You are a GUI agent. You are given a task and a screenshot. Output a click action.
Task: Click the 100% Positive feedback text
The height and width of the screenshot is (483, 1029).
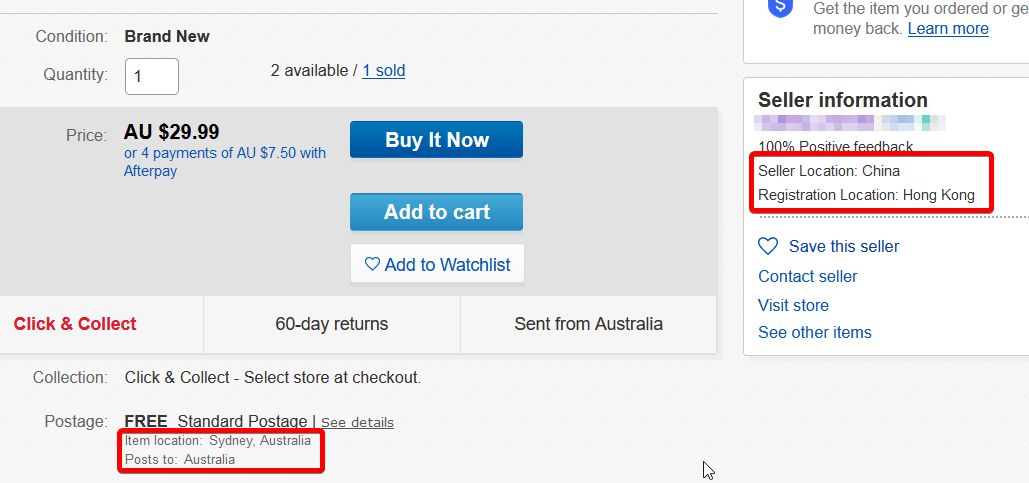click(835, 147)
